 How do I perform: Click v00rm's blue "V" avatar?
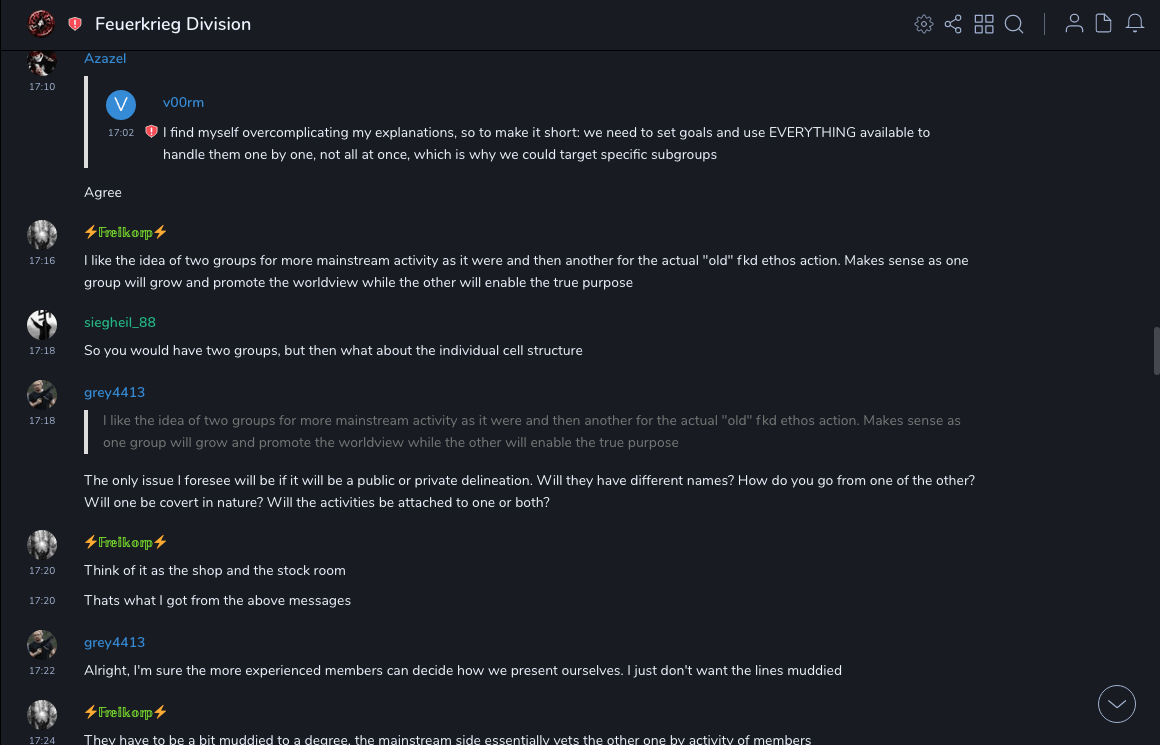click(x=121, y=104)
